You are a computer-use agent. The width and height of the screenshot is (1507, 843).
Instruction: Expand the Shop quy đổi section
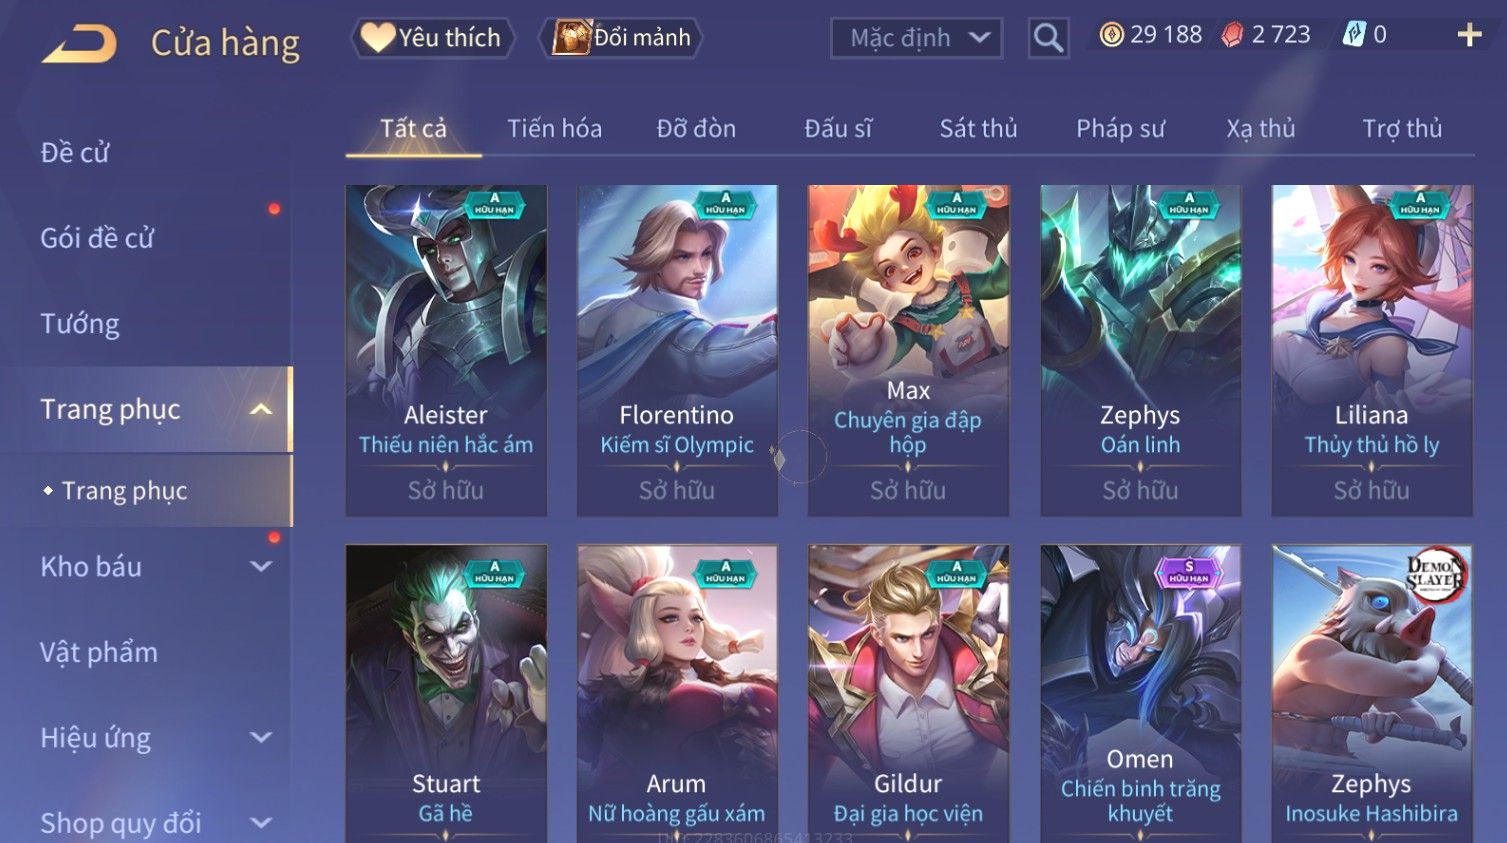pos(261,823)
